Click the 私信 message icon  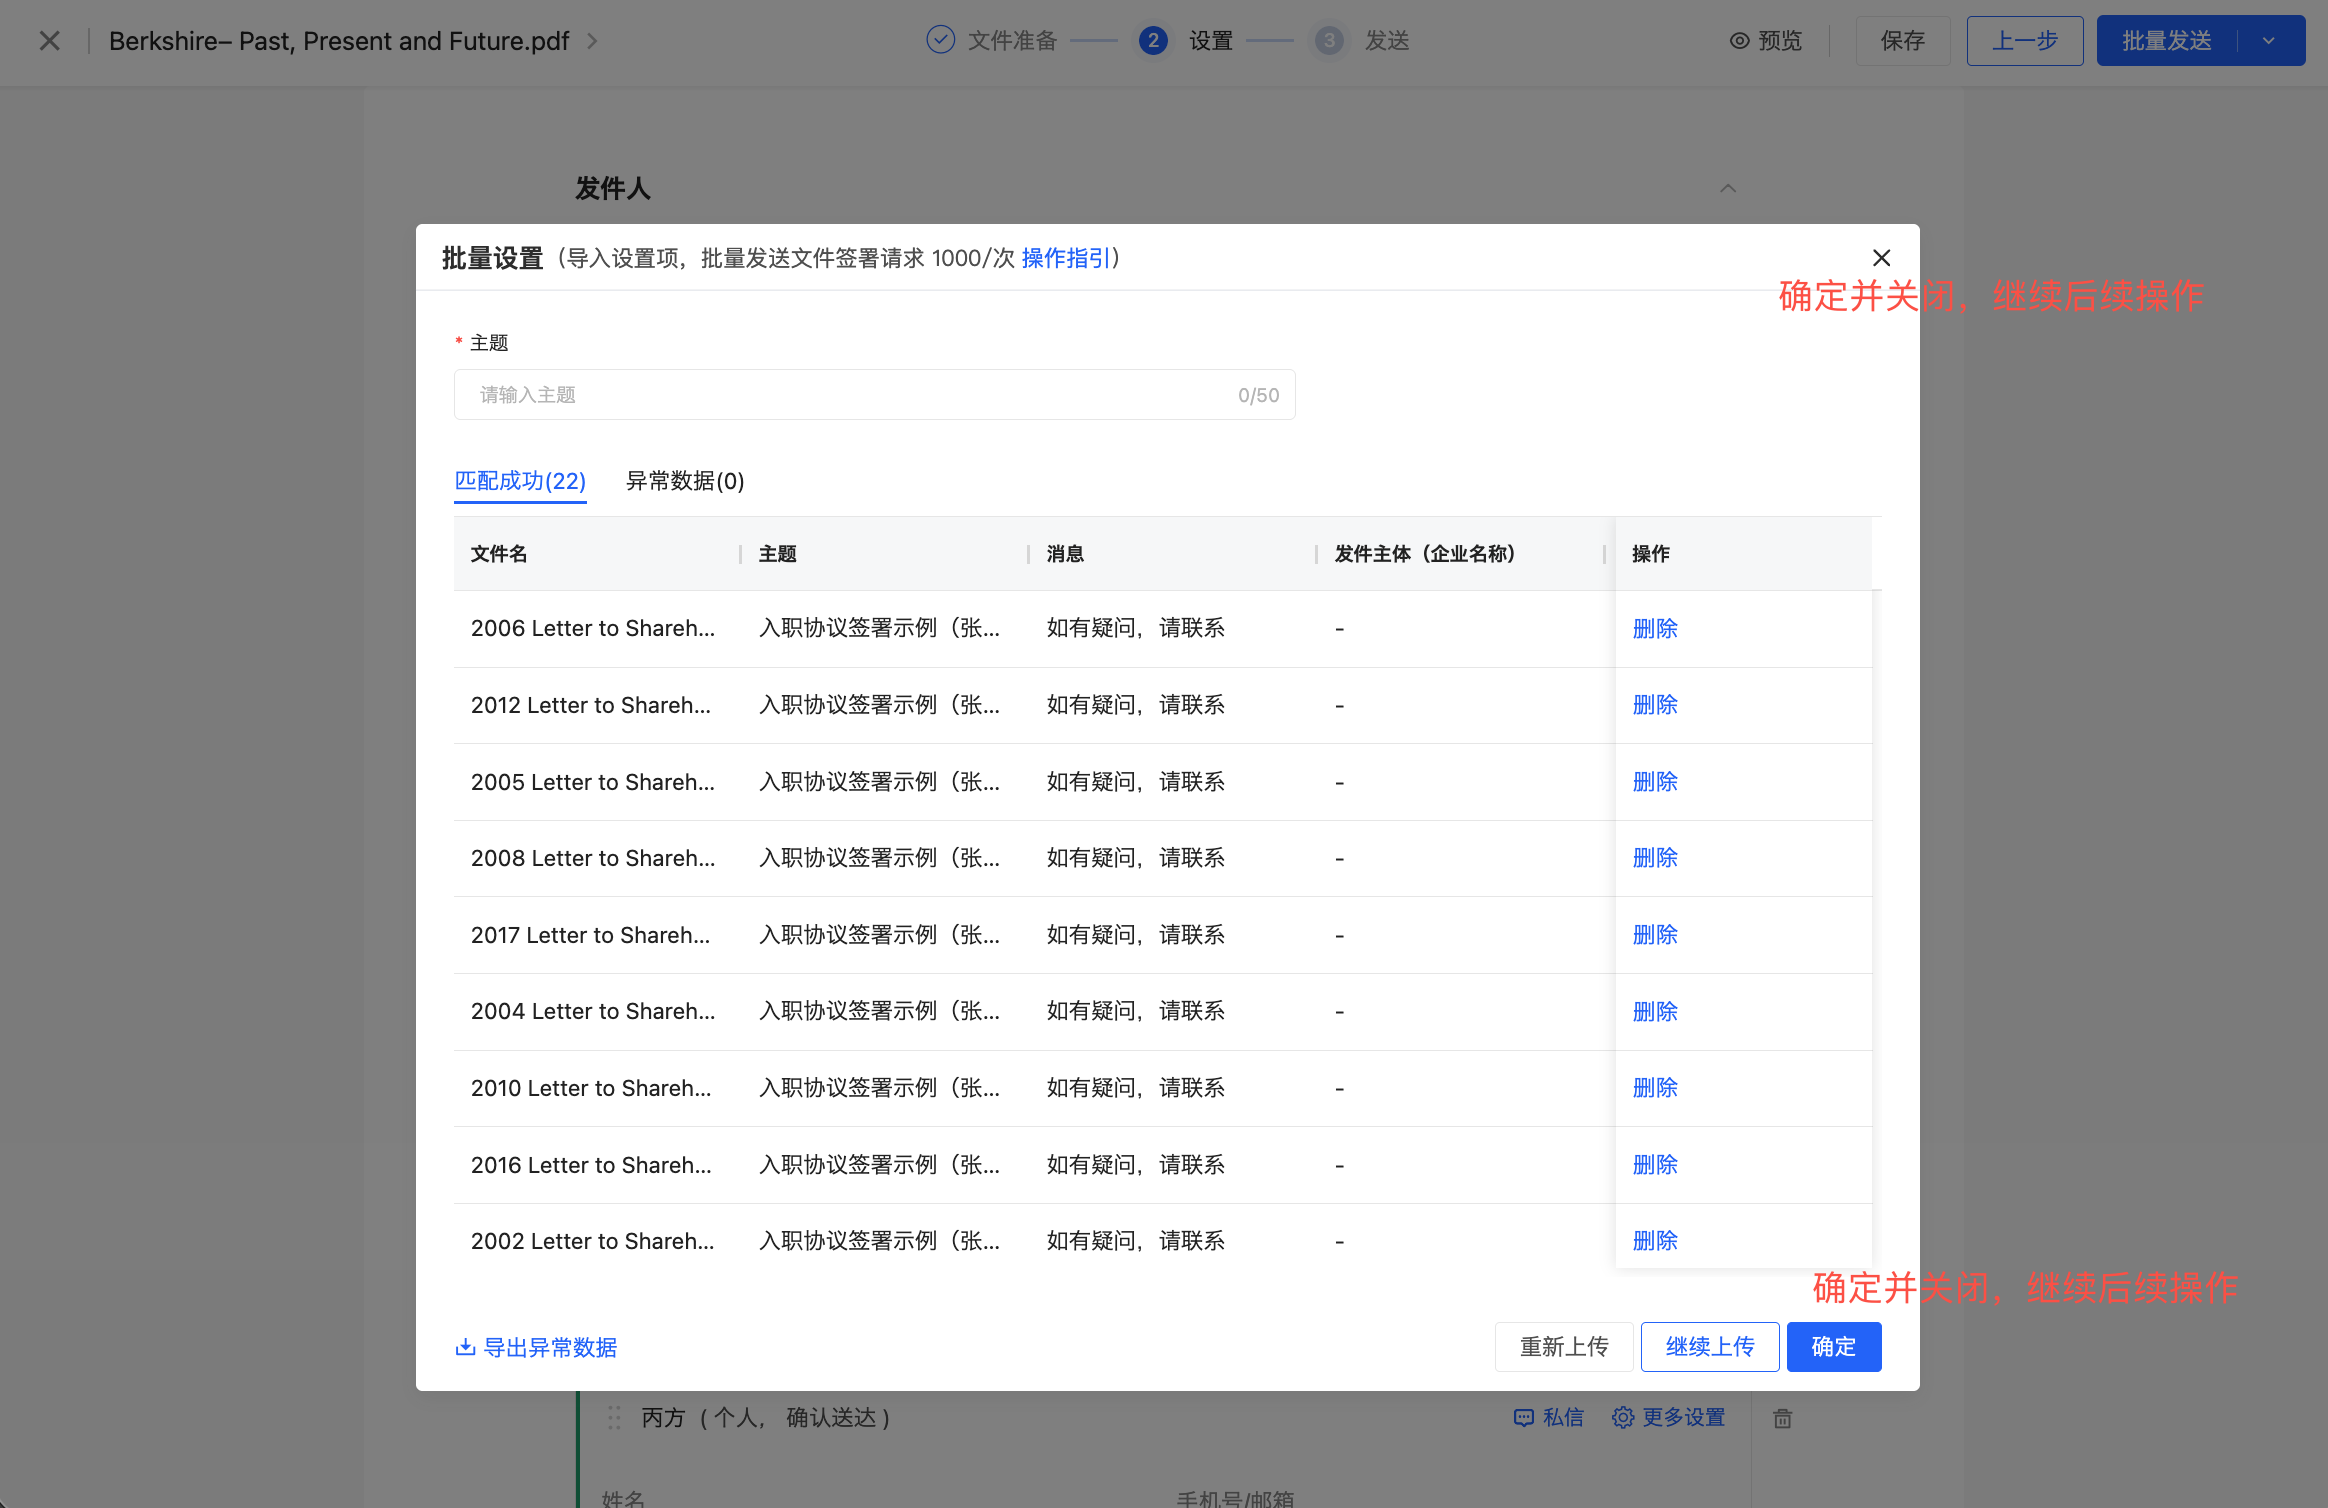[1523, 1417]
